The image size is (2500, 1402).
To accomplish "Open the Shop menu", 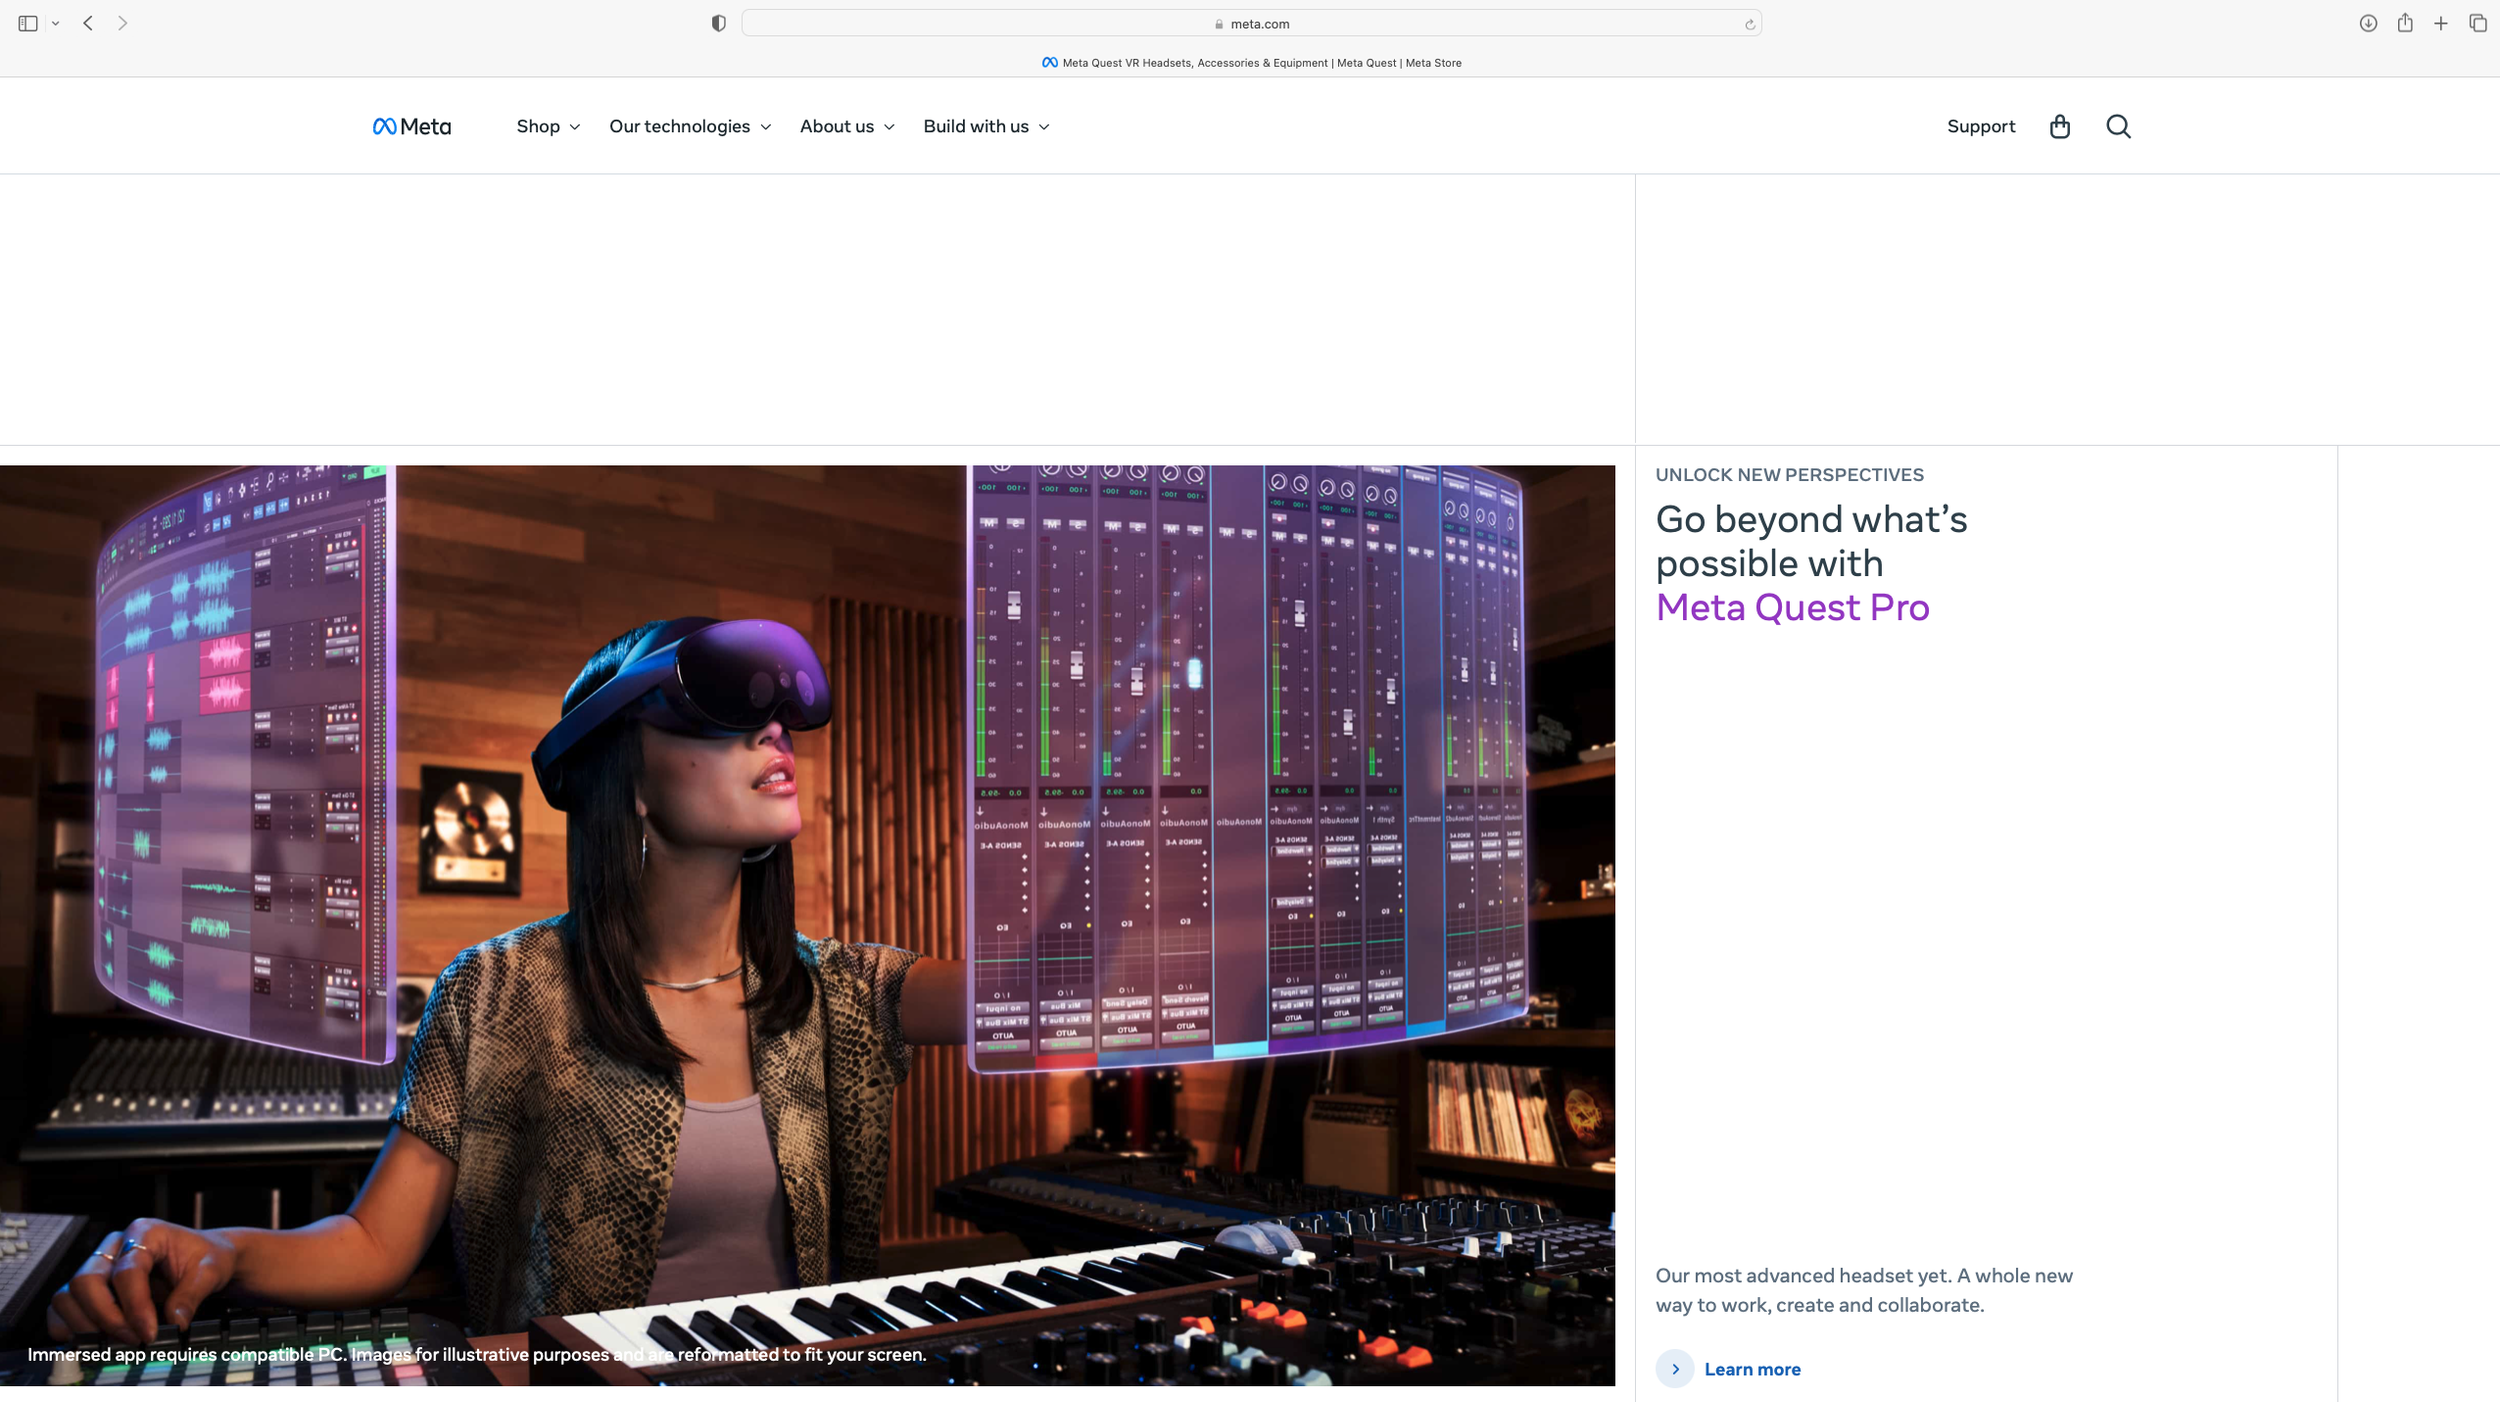I will click(x=548, y=126).
